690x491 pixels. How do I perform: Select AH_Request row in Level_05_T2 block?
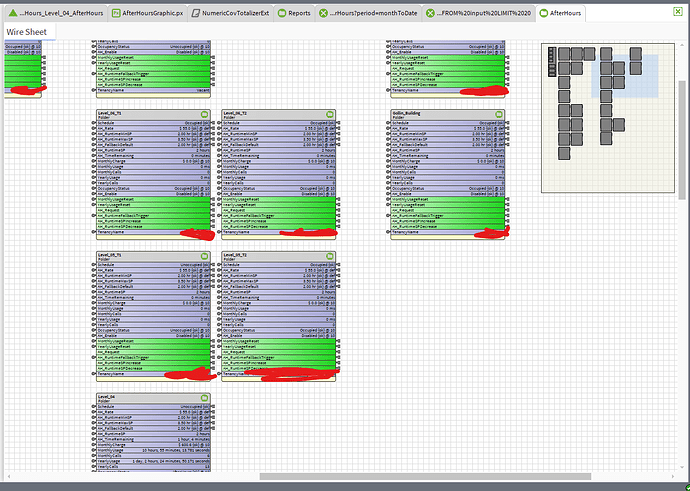(x=279, y=352)
